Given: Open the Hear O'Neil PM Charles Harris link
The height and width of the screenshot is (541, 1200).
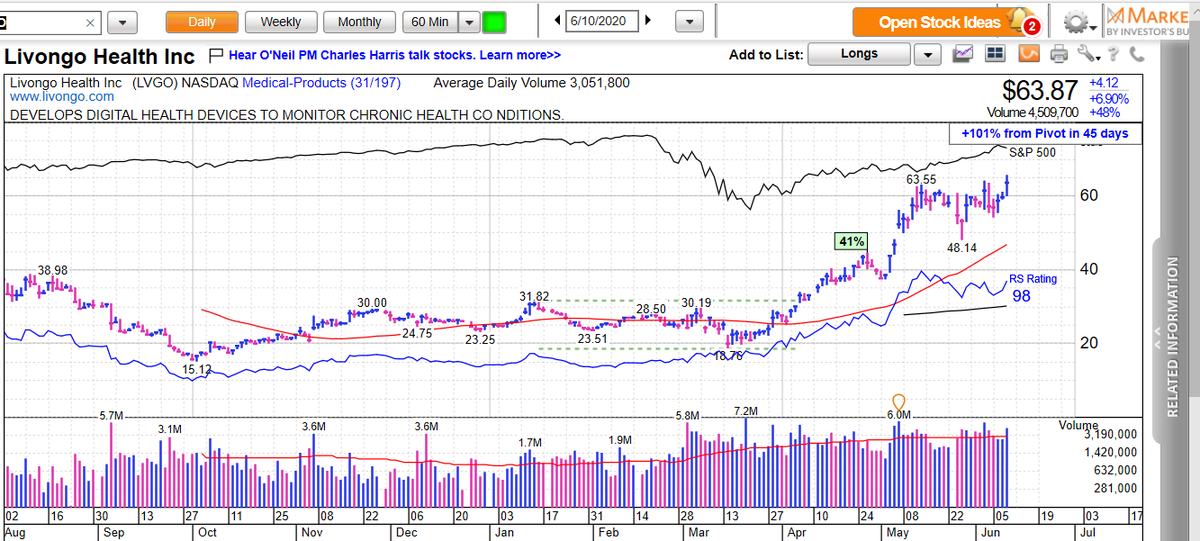Looking at the screenshot, I should tap(395, 56).
